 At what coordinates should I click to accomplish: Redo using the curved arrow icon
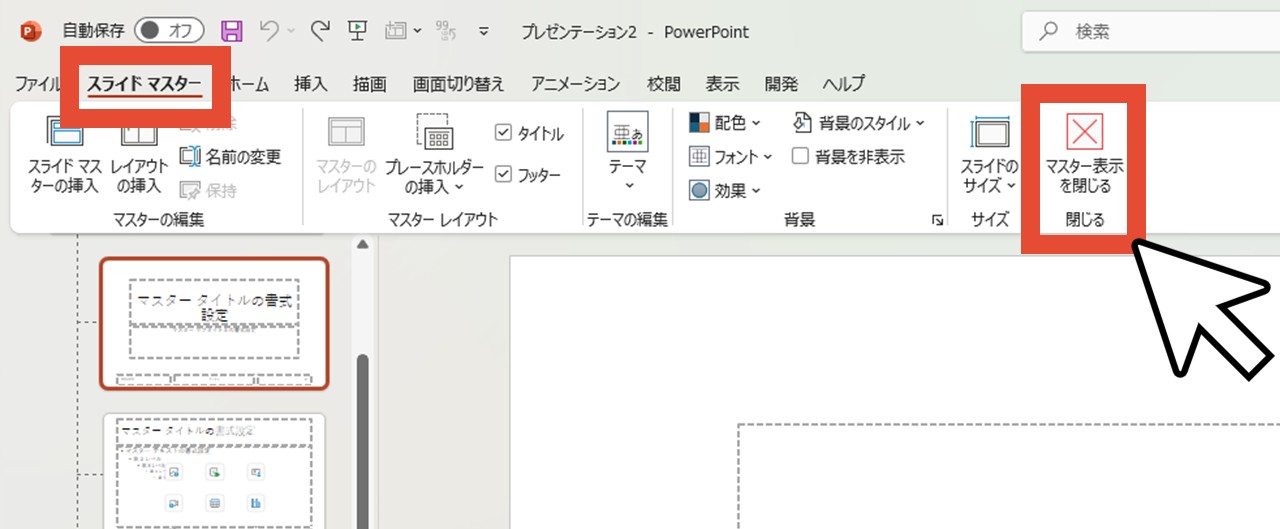[x=320, y=31]
